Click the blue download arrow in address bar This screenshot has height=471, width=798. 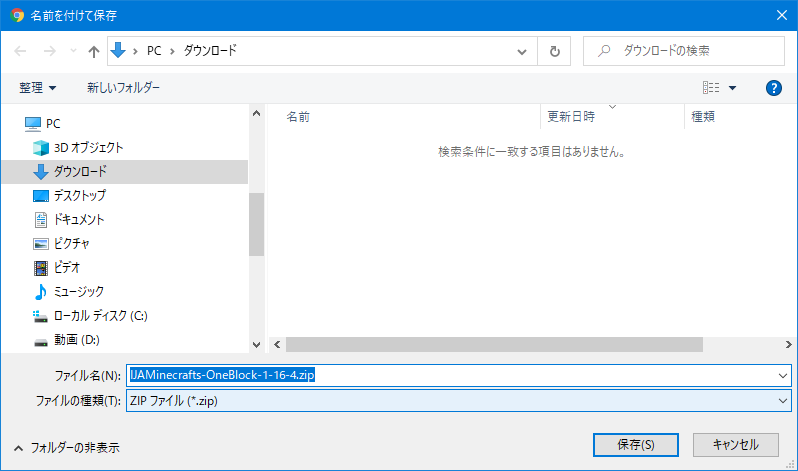pyautogui.click(x=118, y=50)
